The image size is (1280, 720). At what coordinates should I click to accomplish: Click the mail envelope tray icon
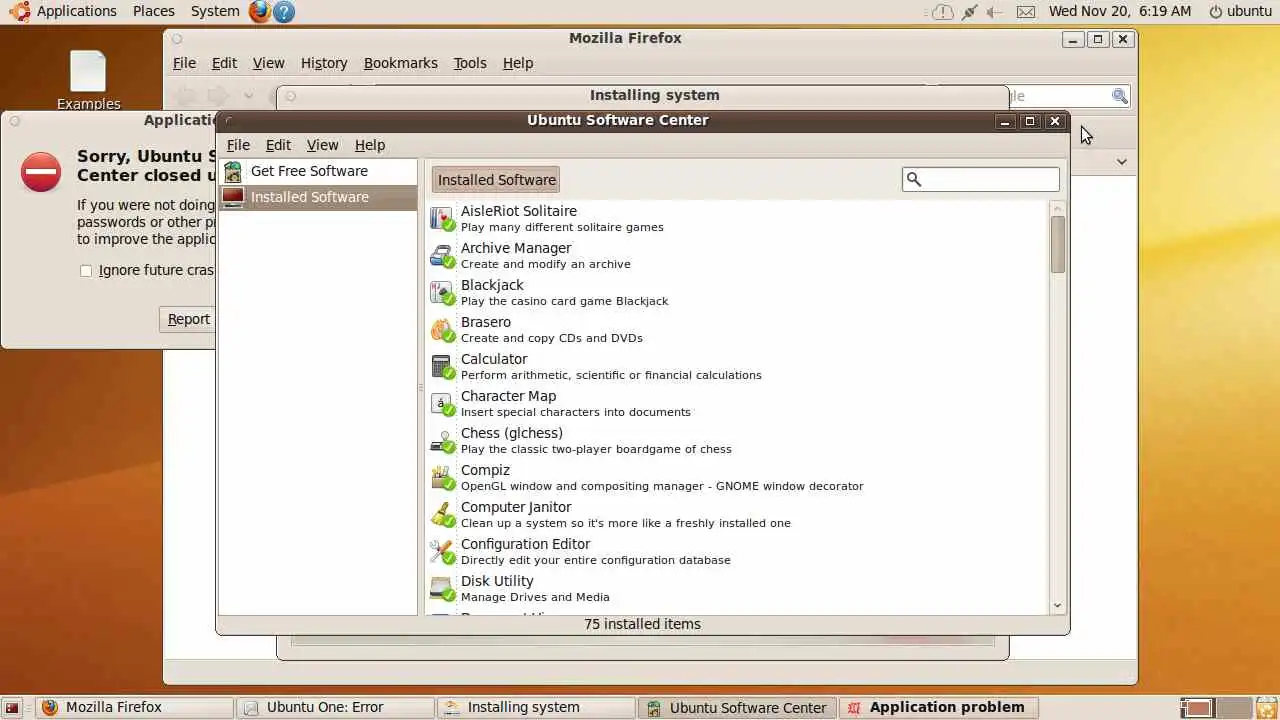1025,12
